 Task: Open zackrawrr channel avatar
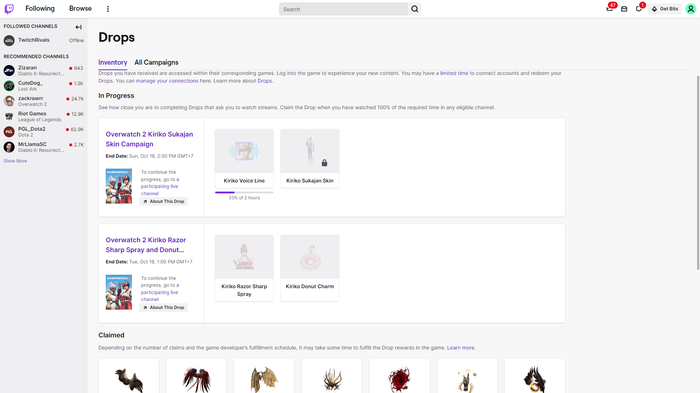[x=9, y=100]
